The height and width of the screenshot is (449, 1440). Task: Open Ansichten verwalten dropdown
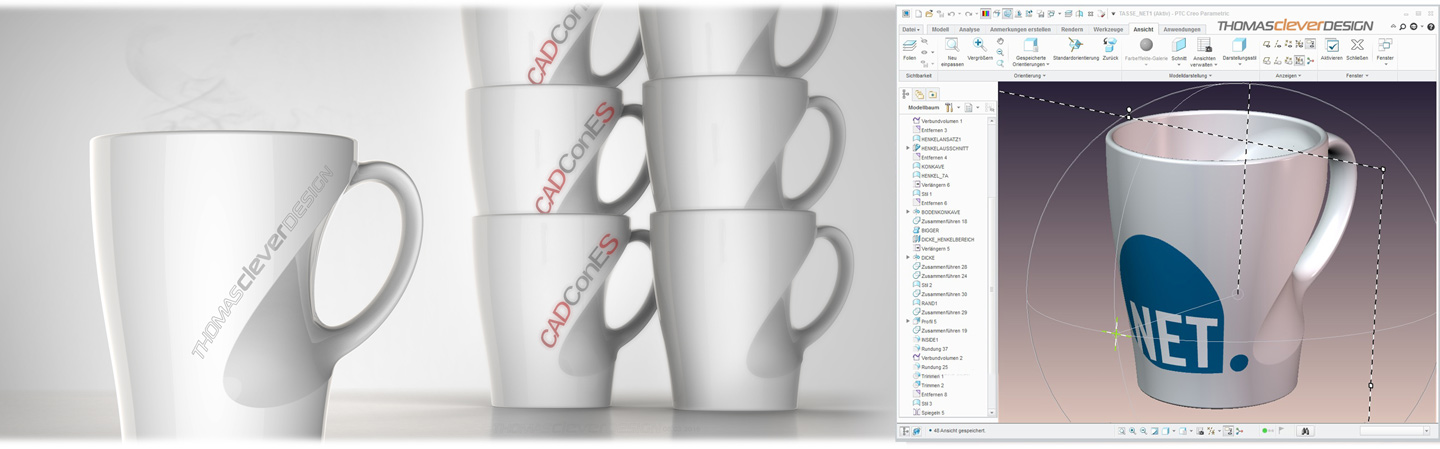(x=1204, y=60)
